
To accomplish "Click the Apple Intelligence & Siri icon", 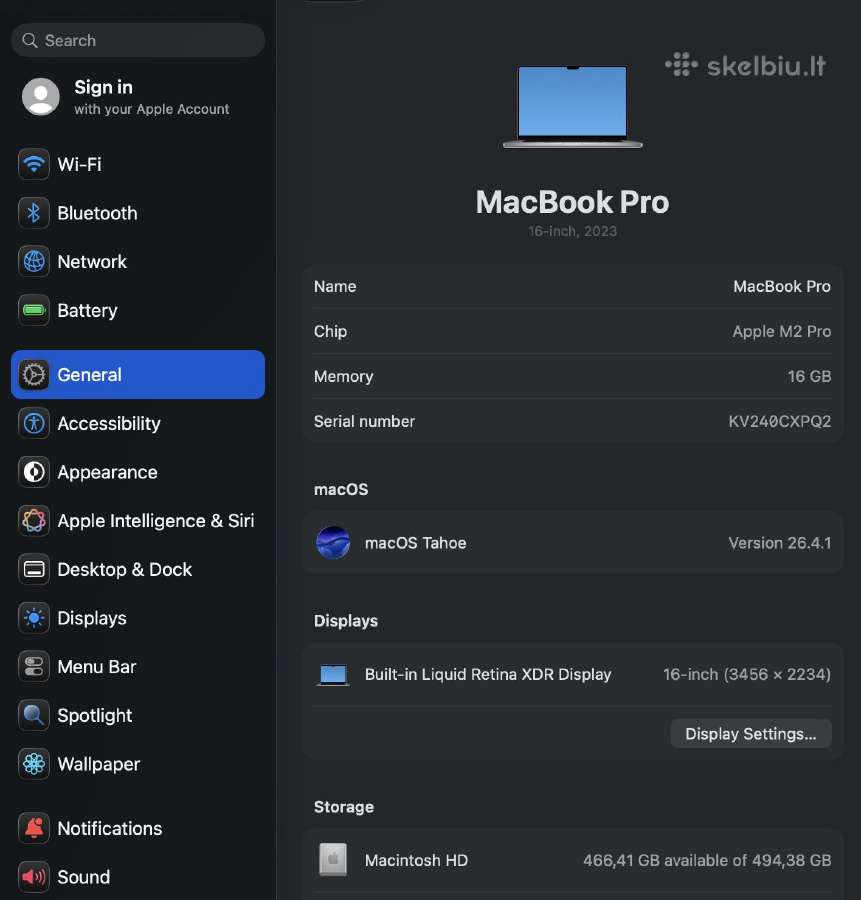I will point(34,521).
